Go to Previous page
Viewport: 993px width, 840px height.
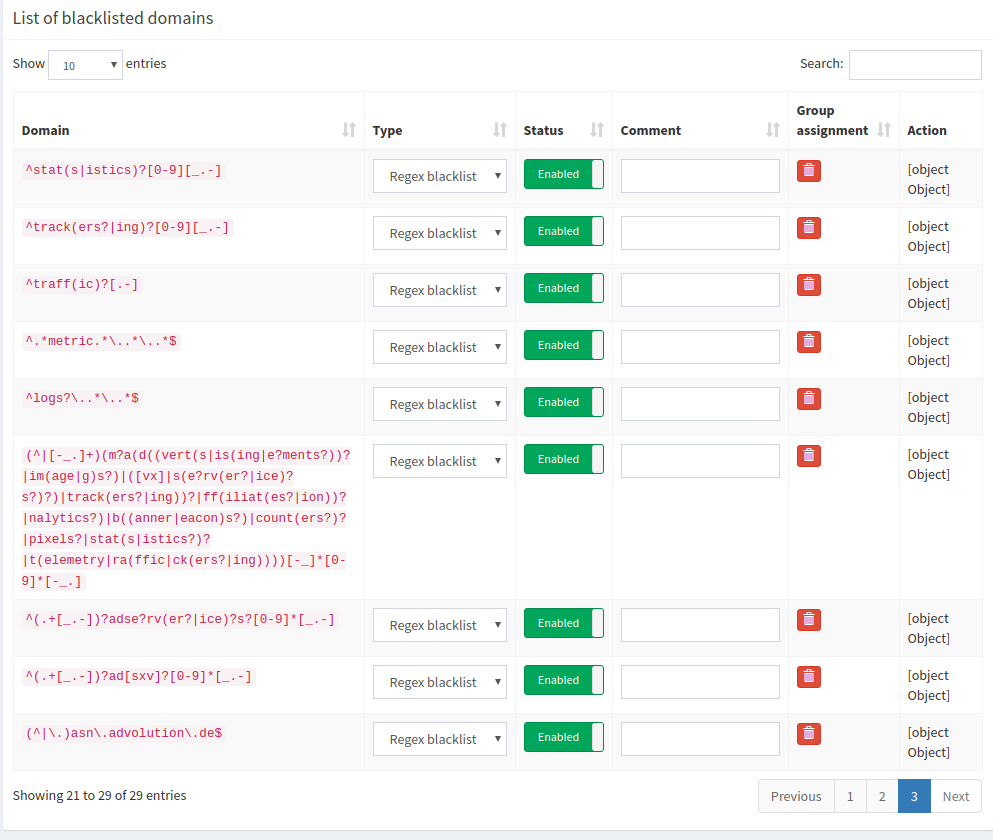click(x=796, y=796)
